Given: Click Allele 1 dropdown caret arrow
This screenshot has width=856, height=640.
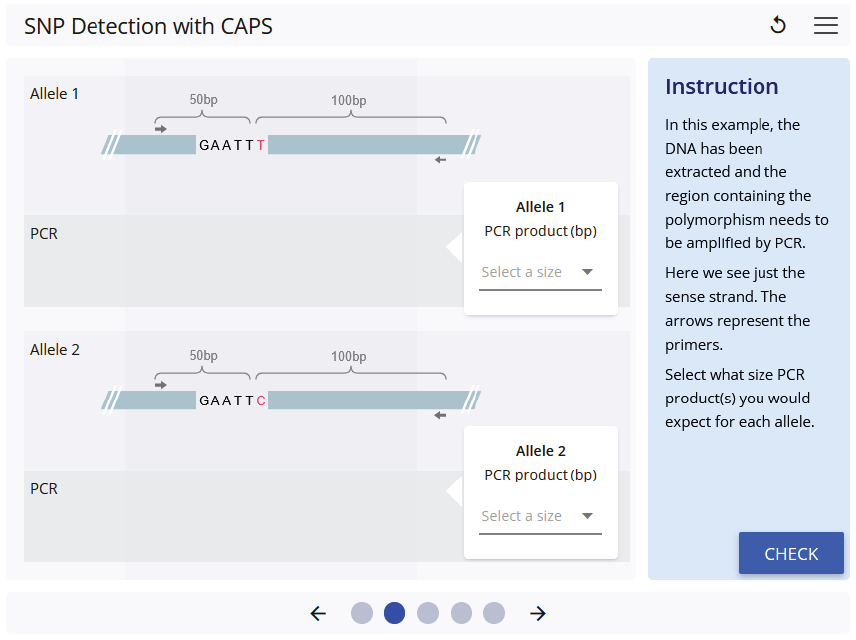Looking at the screenshot, I should click(588, 272).
